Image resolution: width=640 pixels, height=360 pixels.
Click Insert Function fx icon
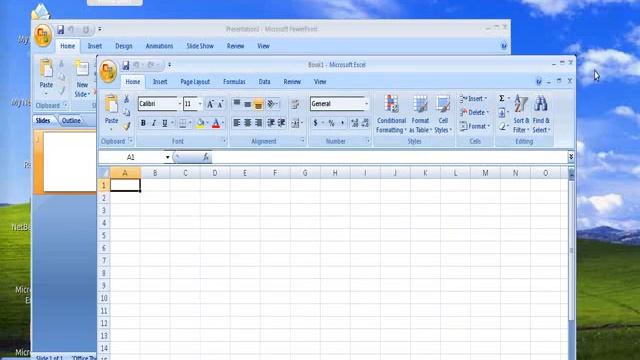tap(206, 157)
